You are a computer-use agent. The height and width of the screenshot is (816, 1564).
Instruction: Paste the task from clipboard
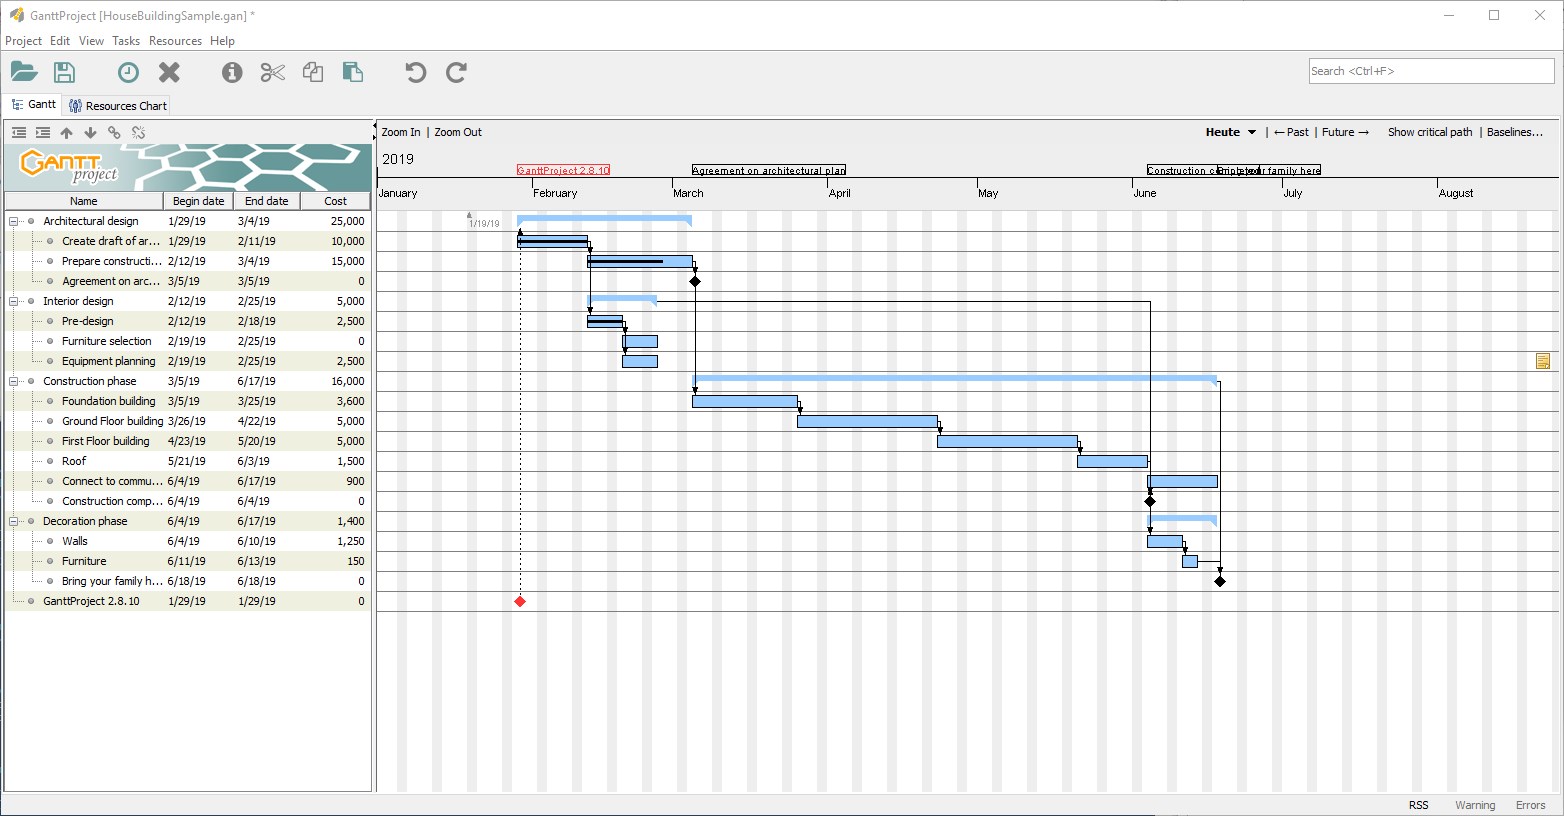(353, 71)
